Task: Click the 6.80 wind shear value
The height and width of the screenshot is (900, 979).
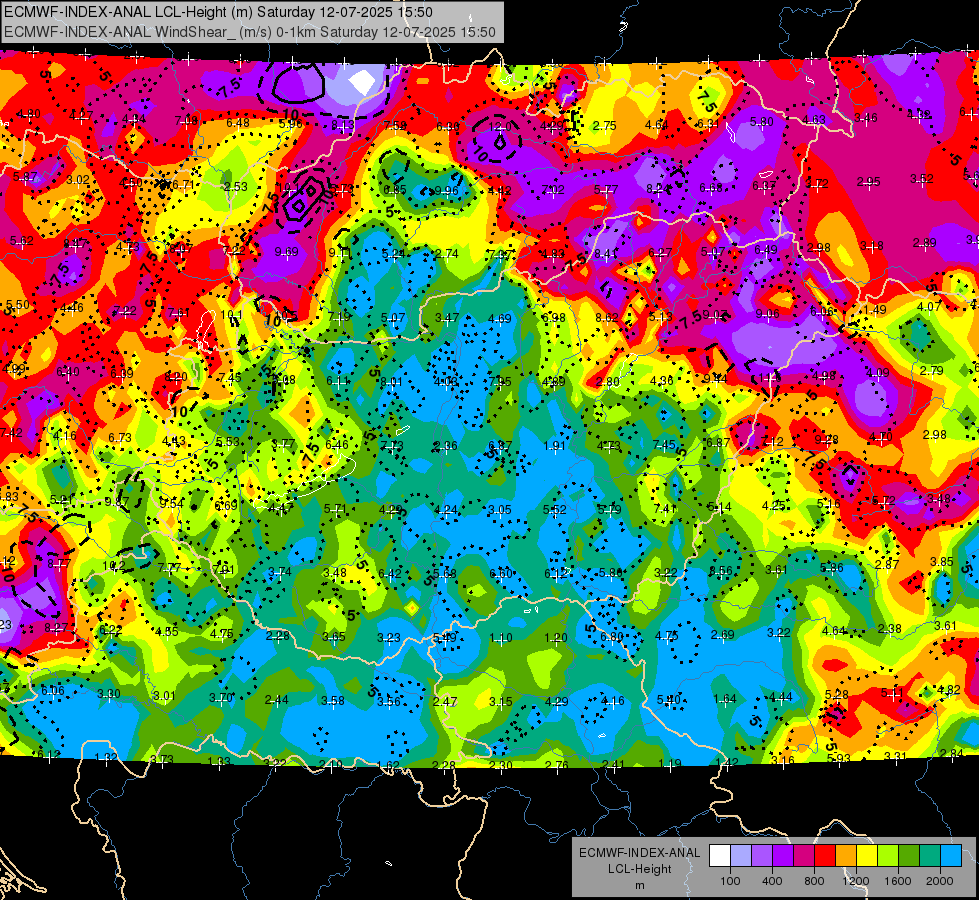Action: coord(612,636)
